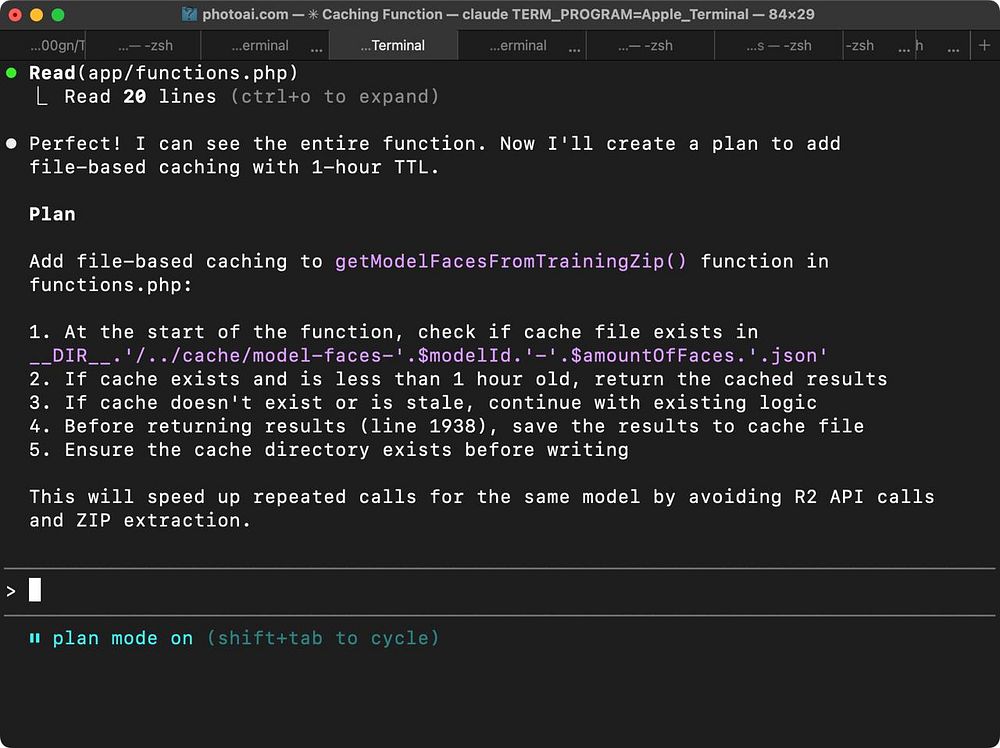Click the green status bullet beside Read
Image resolution: width=1000 pixels, height=748 pixels.
pyautogui.click(x=11, y=73)
